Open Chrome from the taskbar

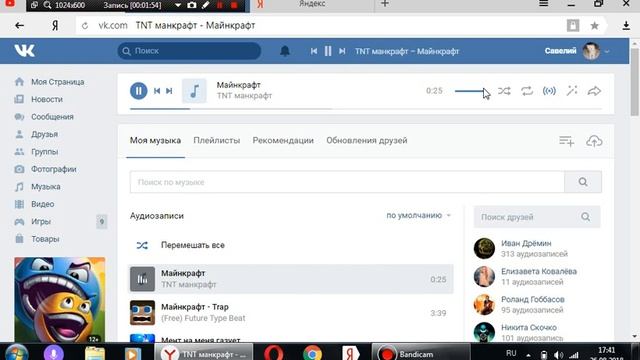[x=312, y=353]
